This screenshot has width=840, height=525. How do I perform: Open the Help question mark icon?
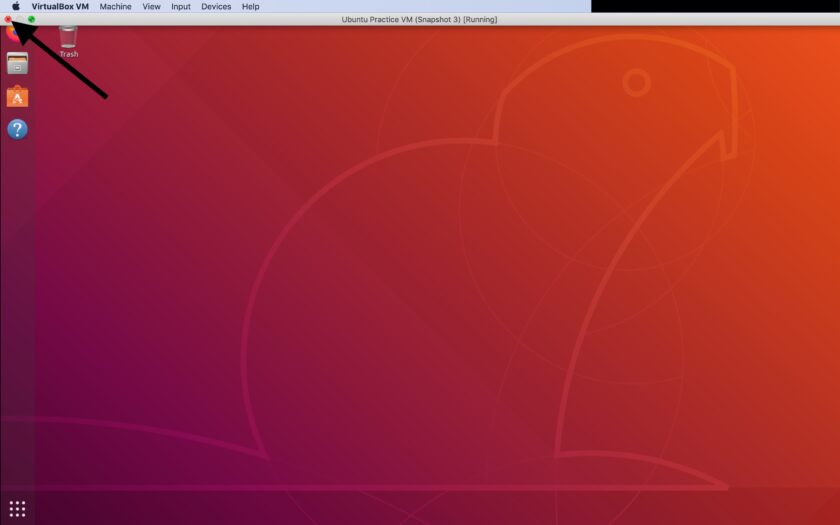[17, 129]
